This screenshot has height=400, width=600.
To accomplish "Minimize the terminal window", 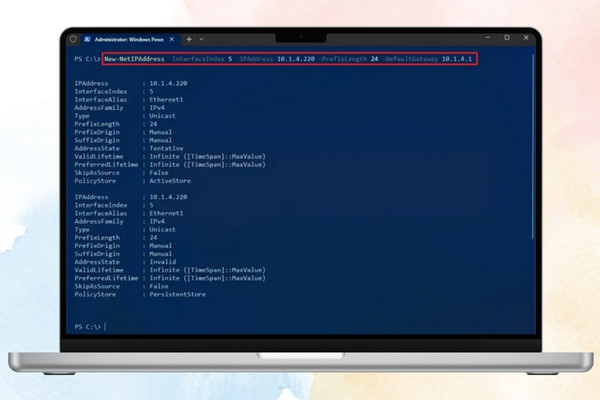I will tap(488, 38).
